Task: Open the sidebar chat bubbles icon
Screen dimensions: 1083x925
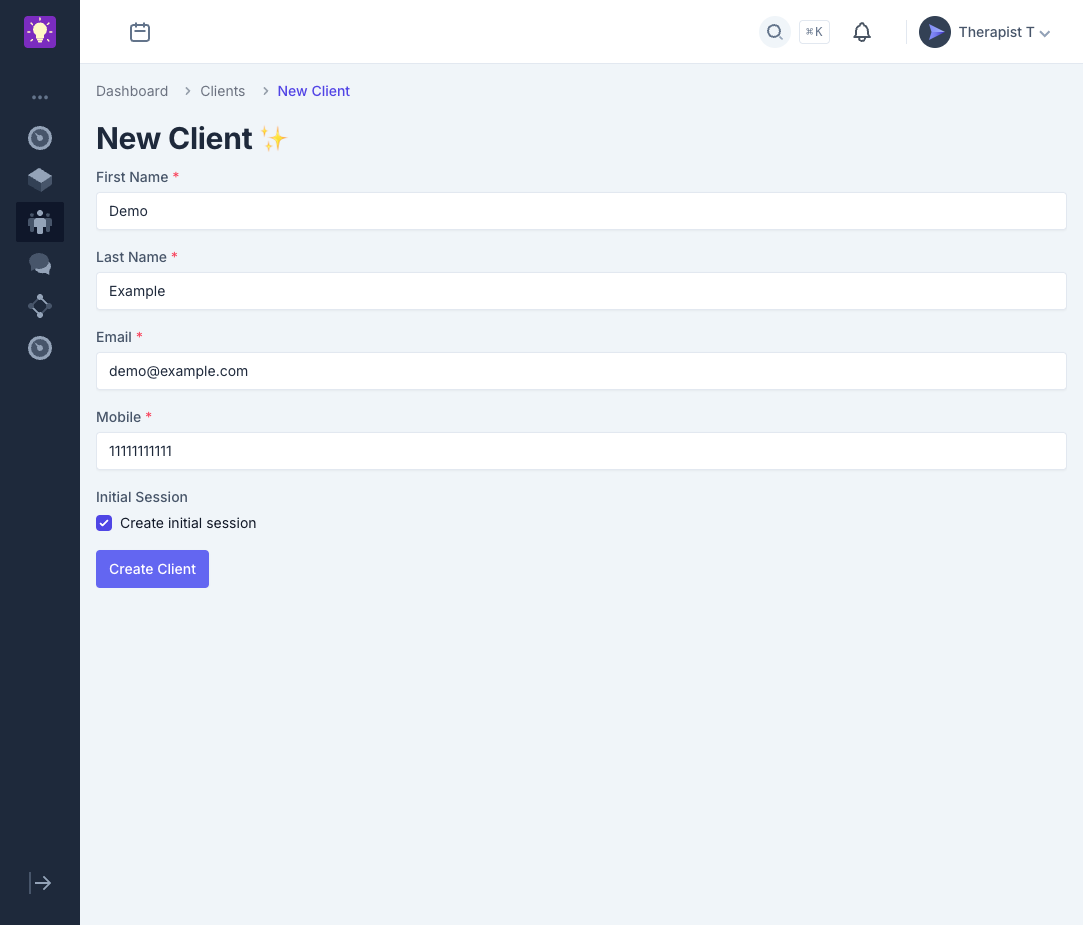Action: tap(40, 264)
